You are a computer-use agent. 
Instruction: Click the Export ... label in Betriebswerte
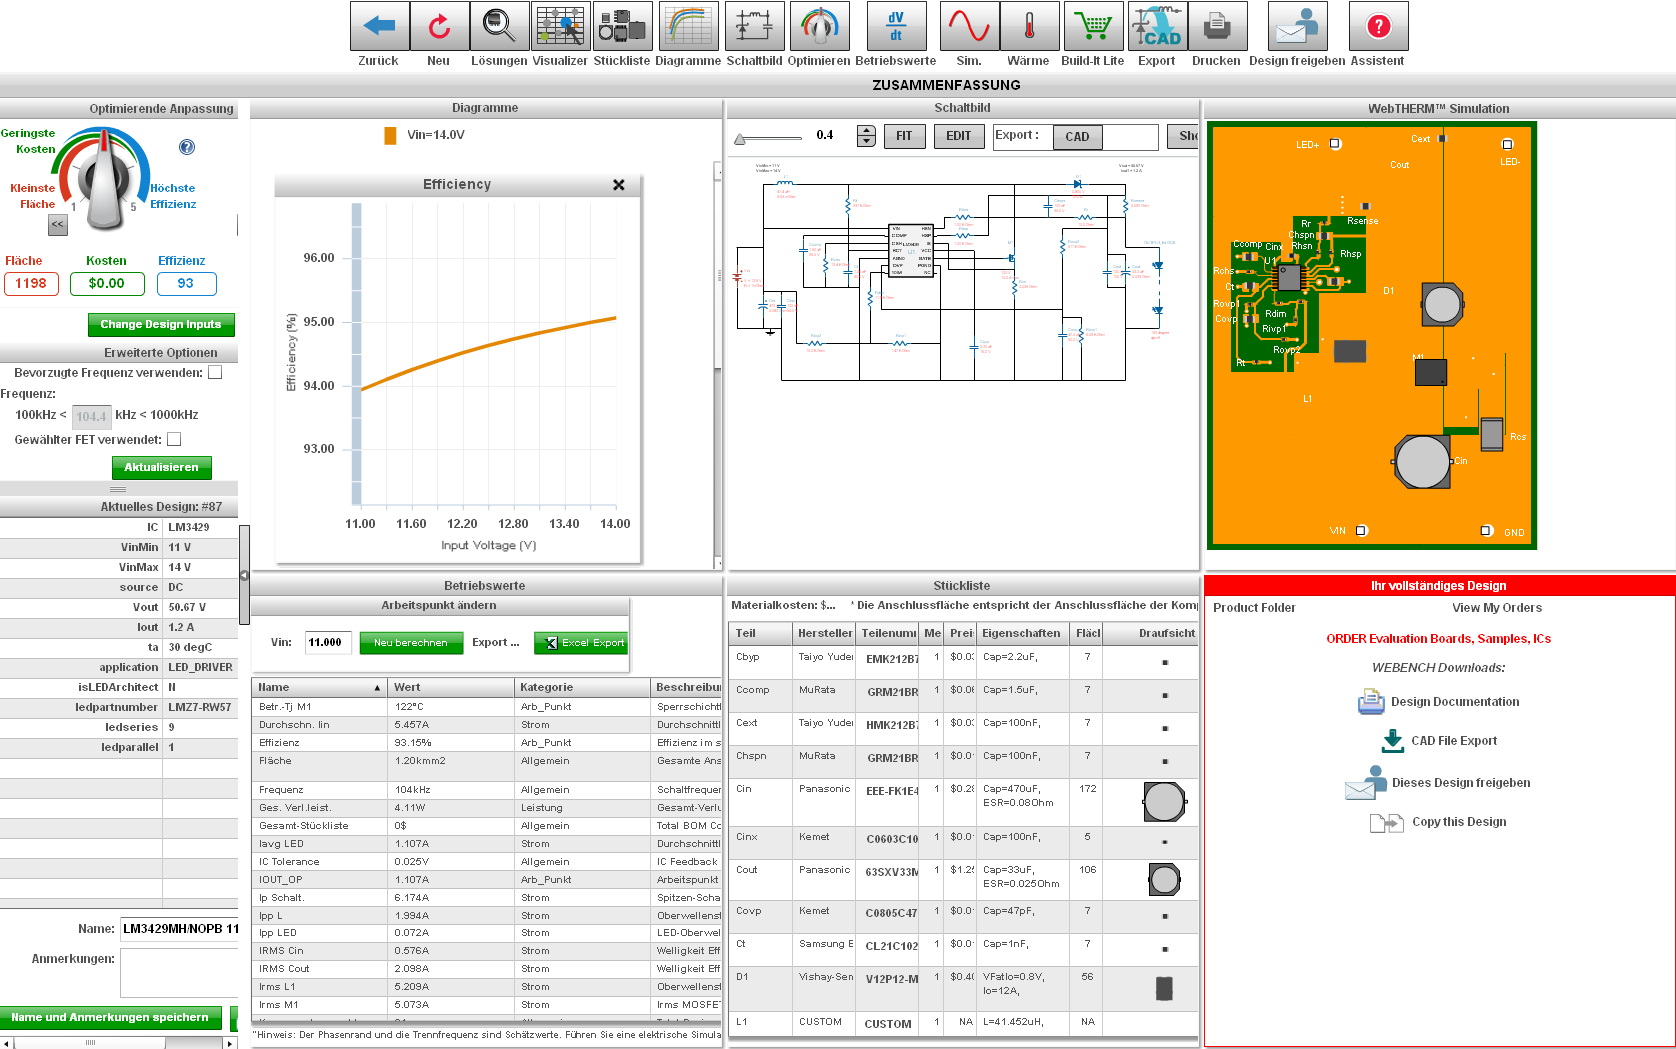pyautogui.click(x=495, y=643)
